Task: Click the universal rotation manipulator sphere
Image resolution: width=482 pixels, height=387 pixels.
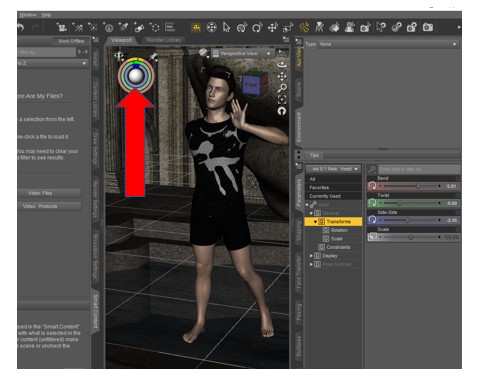Action: point(136,76)
